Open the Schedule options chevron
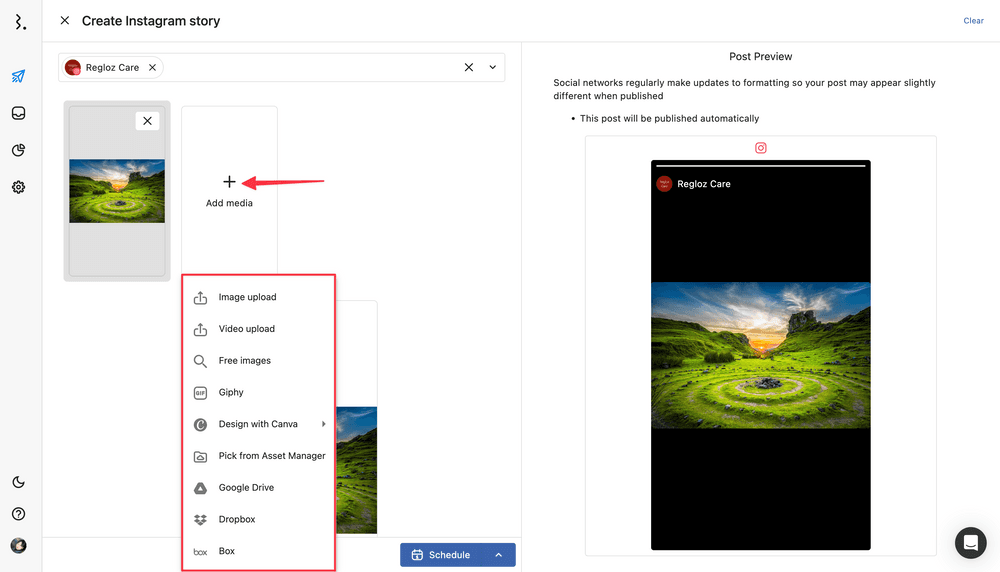The width and height of the screenshot is (1000, 572). [498, 555]
